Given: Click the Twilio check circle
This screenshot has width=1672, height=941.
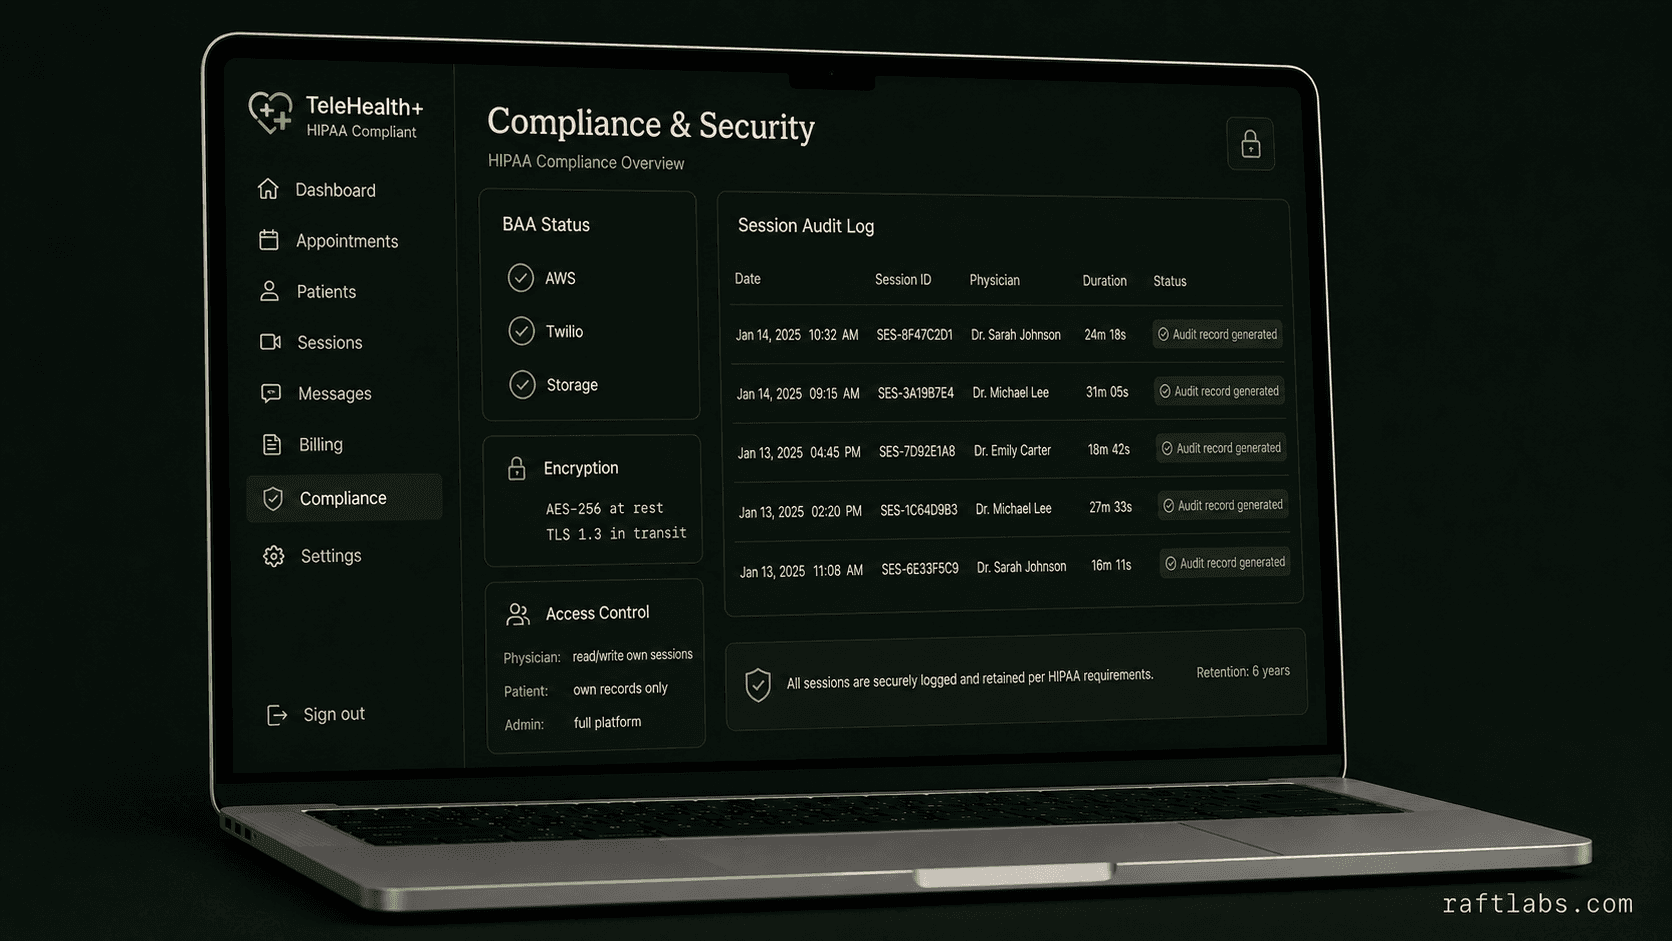Looking at the screenshot, I should click(x=521, y=330).
